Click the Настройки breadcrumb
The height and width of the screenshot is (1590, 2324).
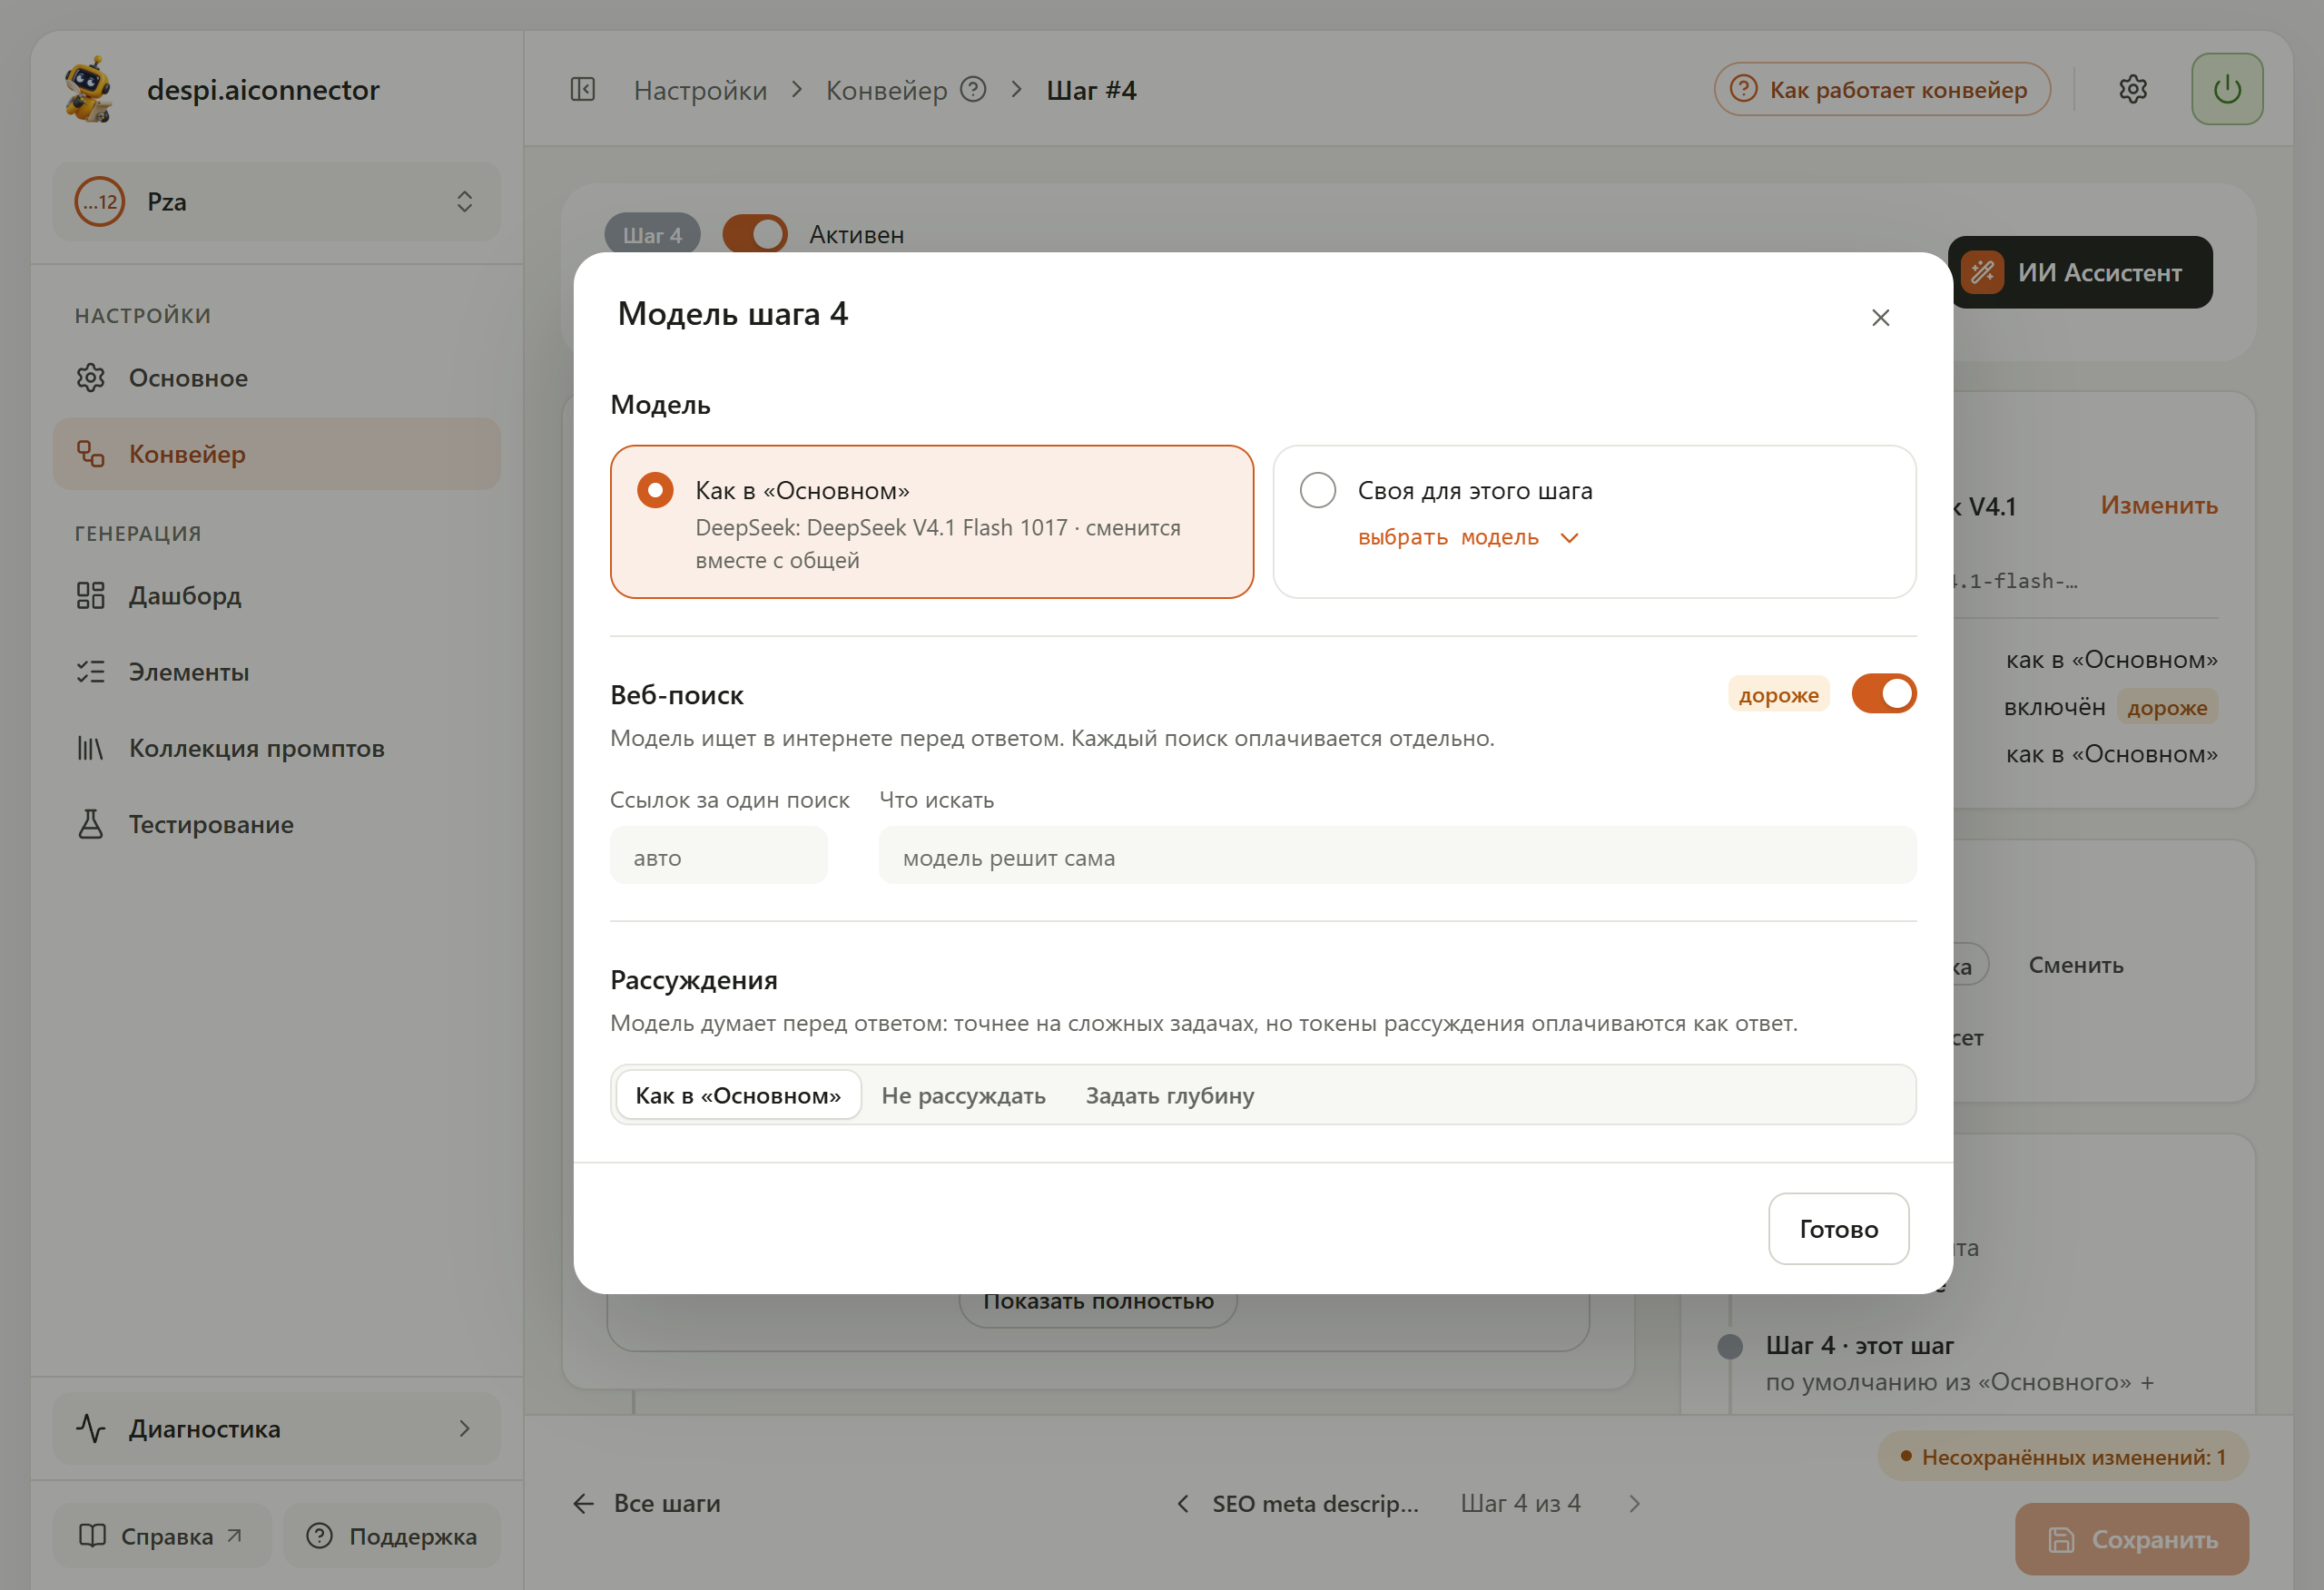700,90
